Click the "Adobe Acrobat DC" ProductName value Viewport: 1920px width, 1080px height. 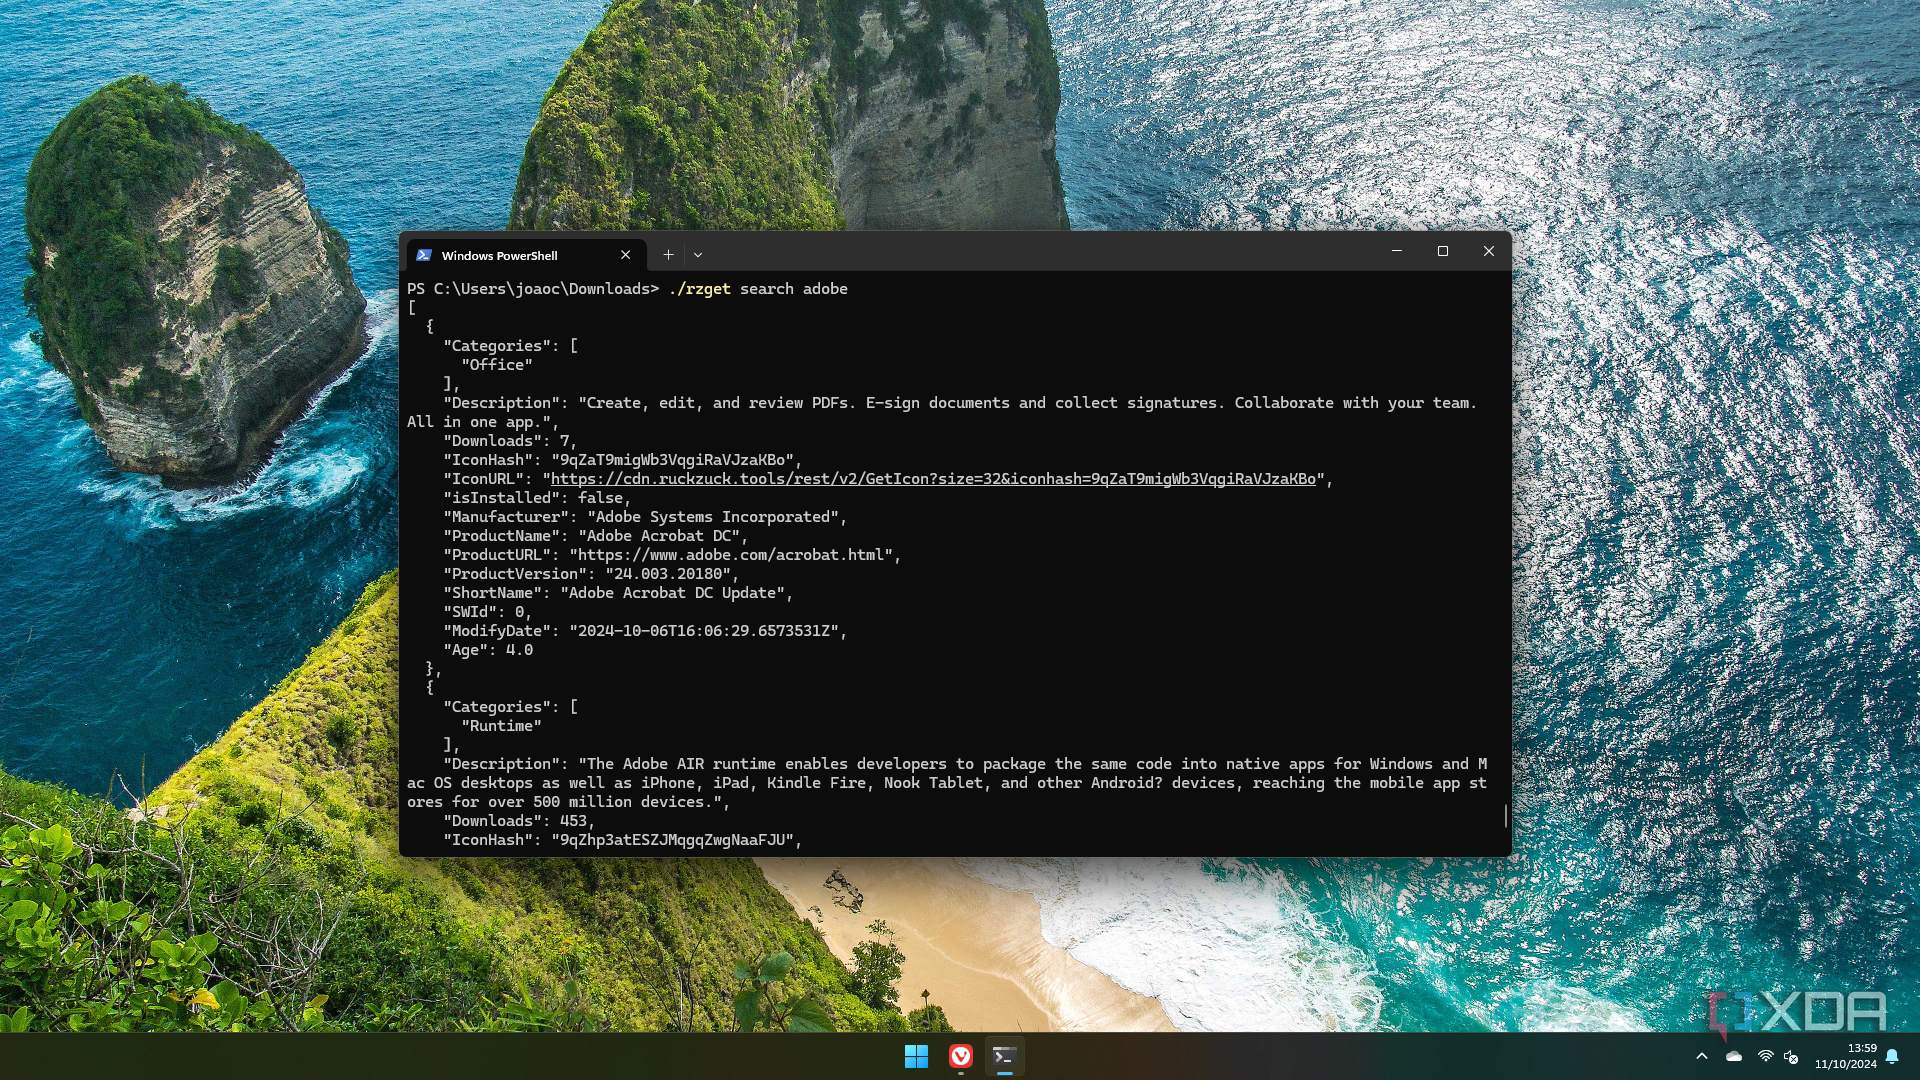pyautogui.click(x=659, y=536)
